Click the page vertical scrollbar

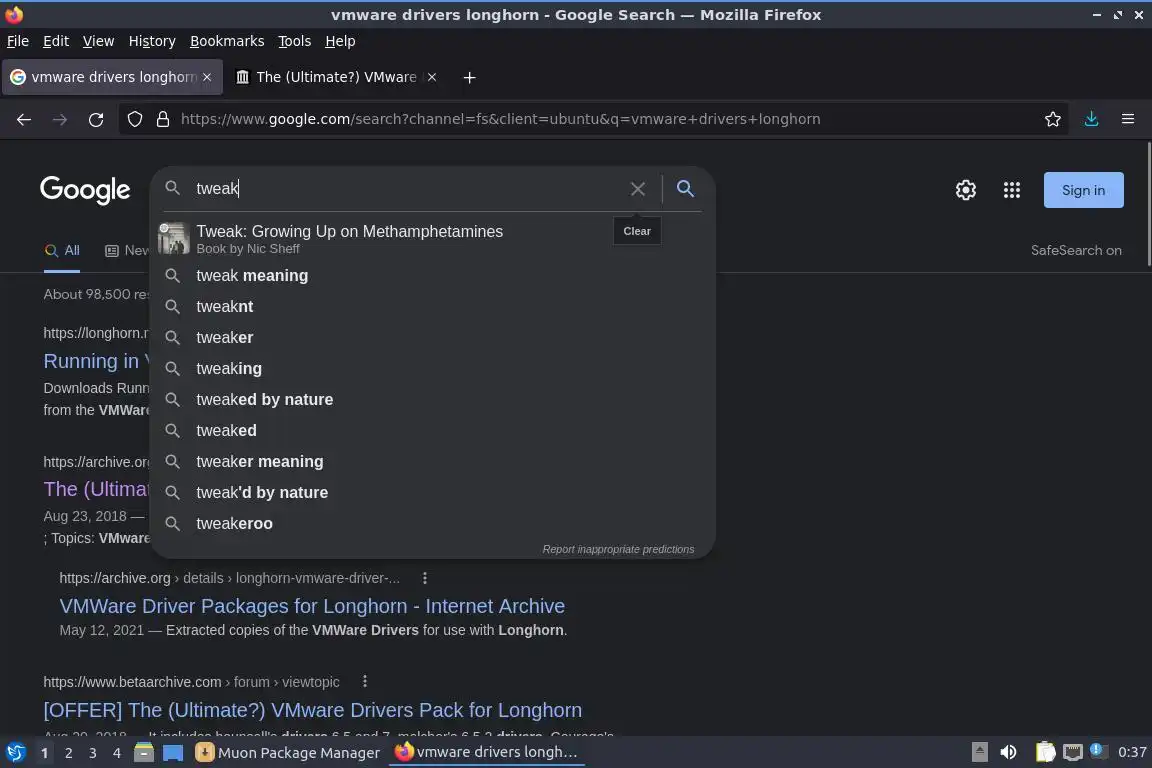[x=1148, y=204]
